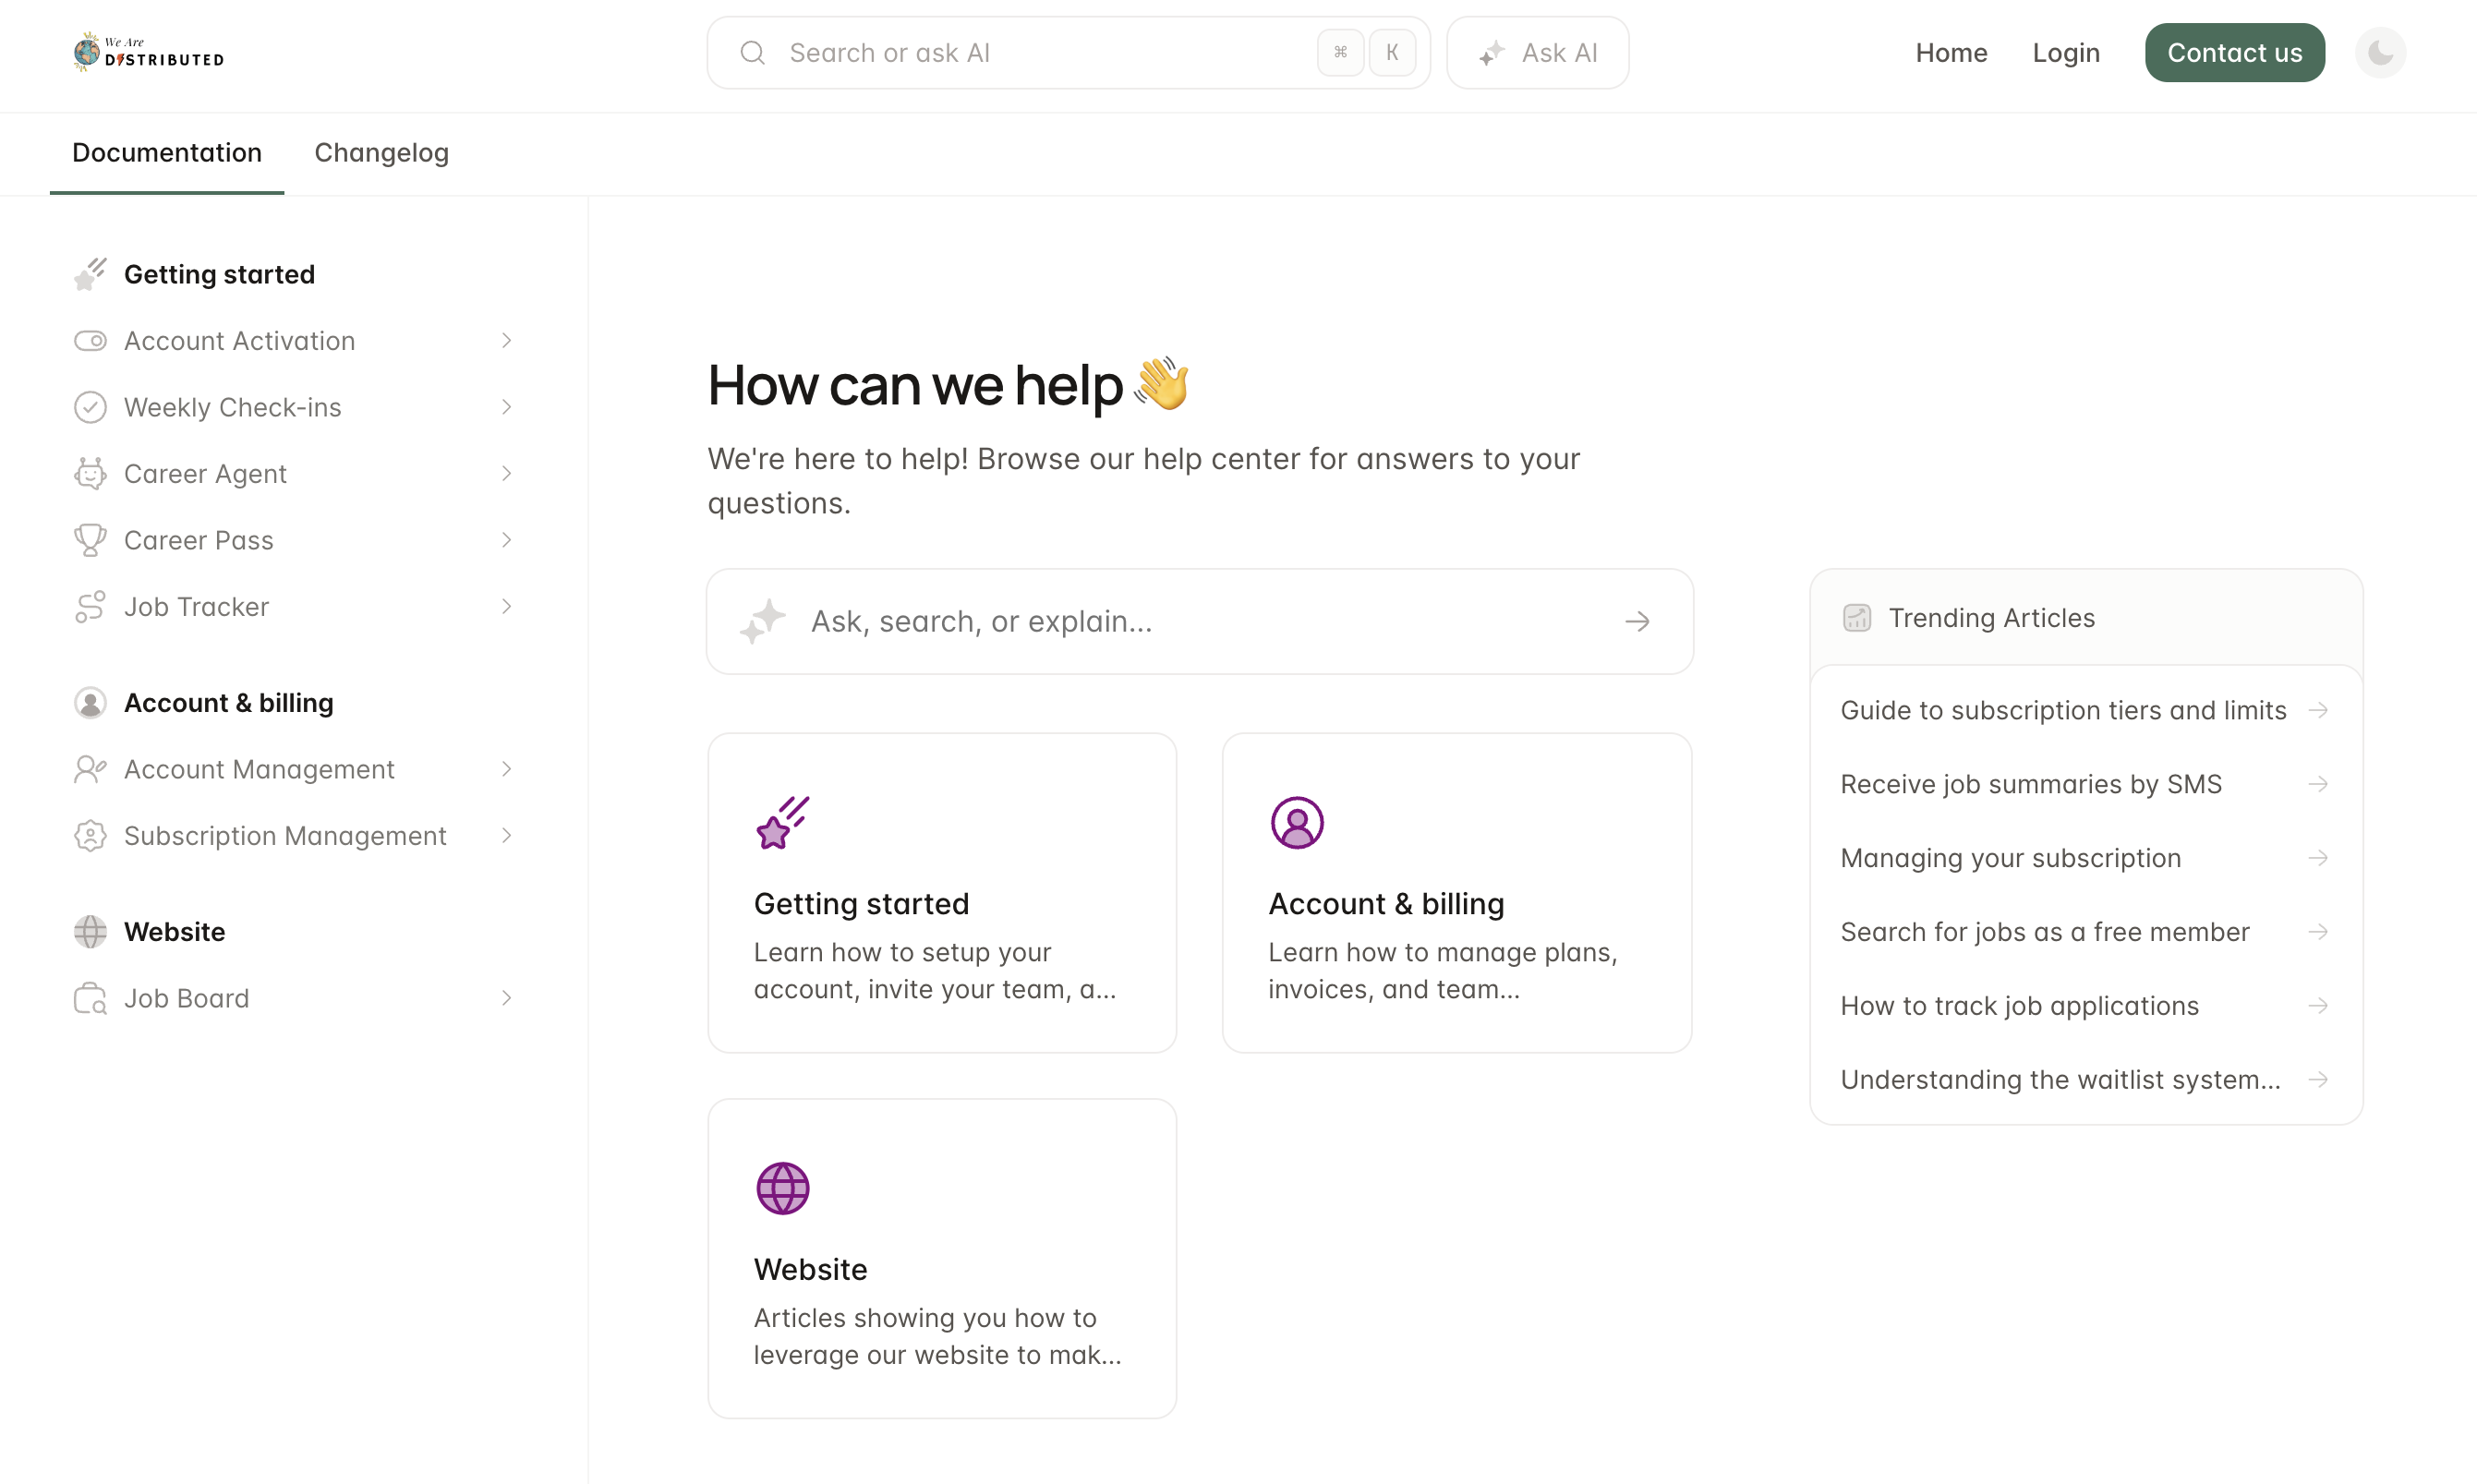Click the Contact us button
Screen dimensions: 2477x1484
[2234, 52]
